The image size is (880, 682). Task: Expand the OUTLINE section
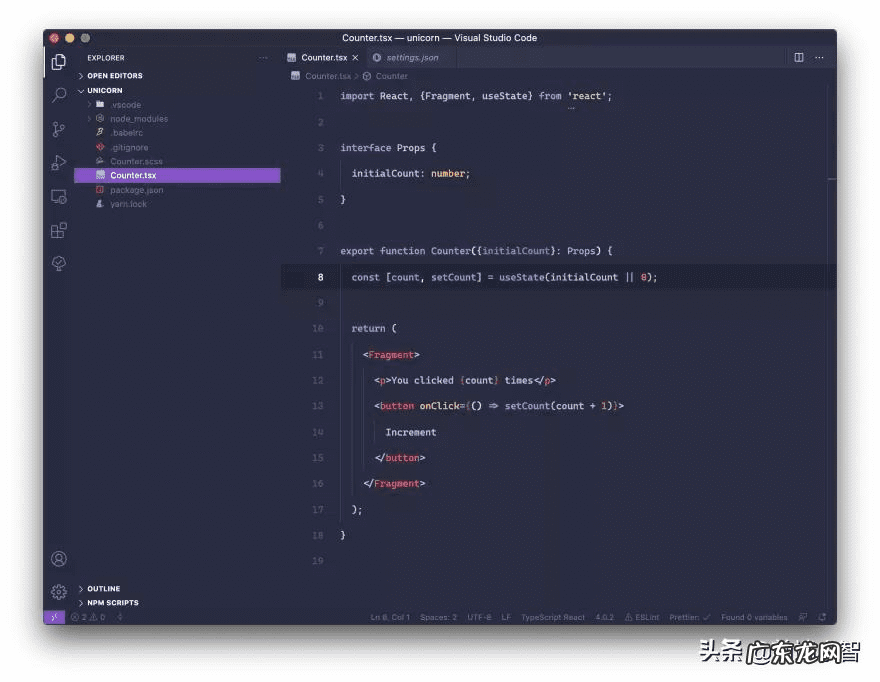[x=103, y=589]
